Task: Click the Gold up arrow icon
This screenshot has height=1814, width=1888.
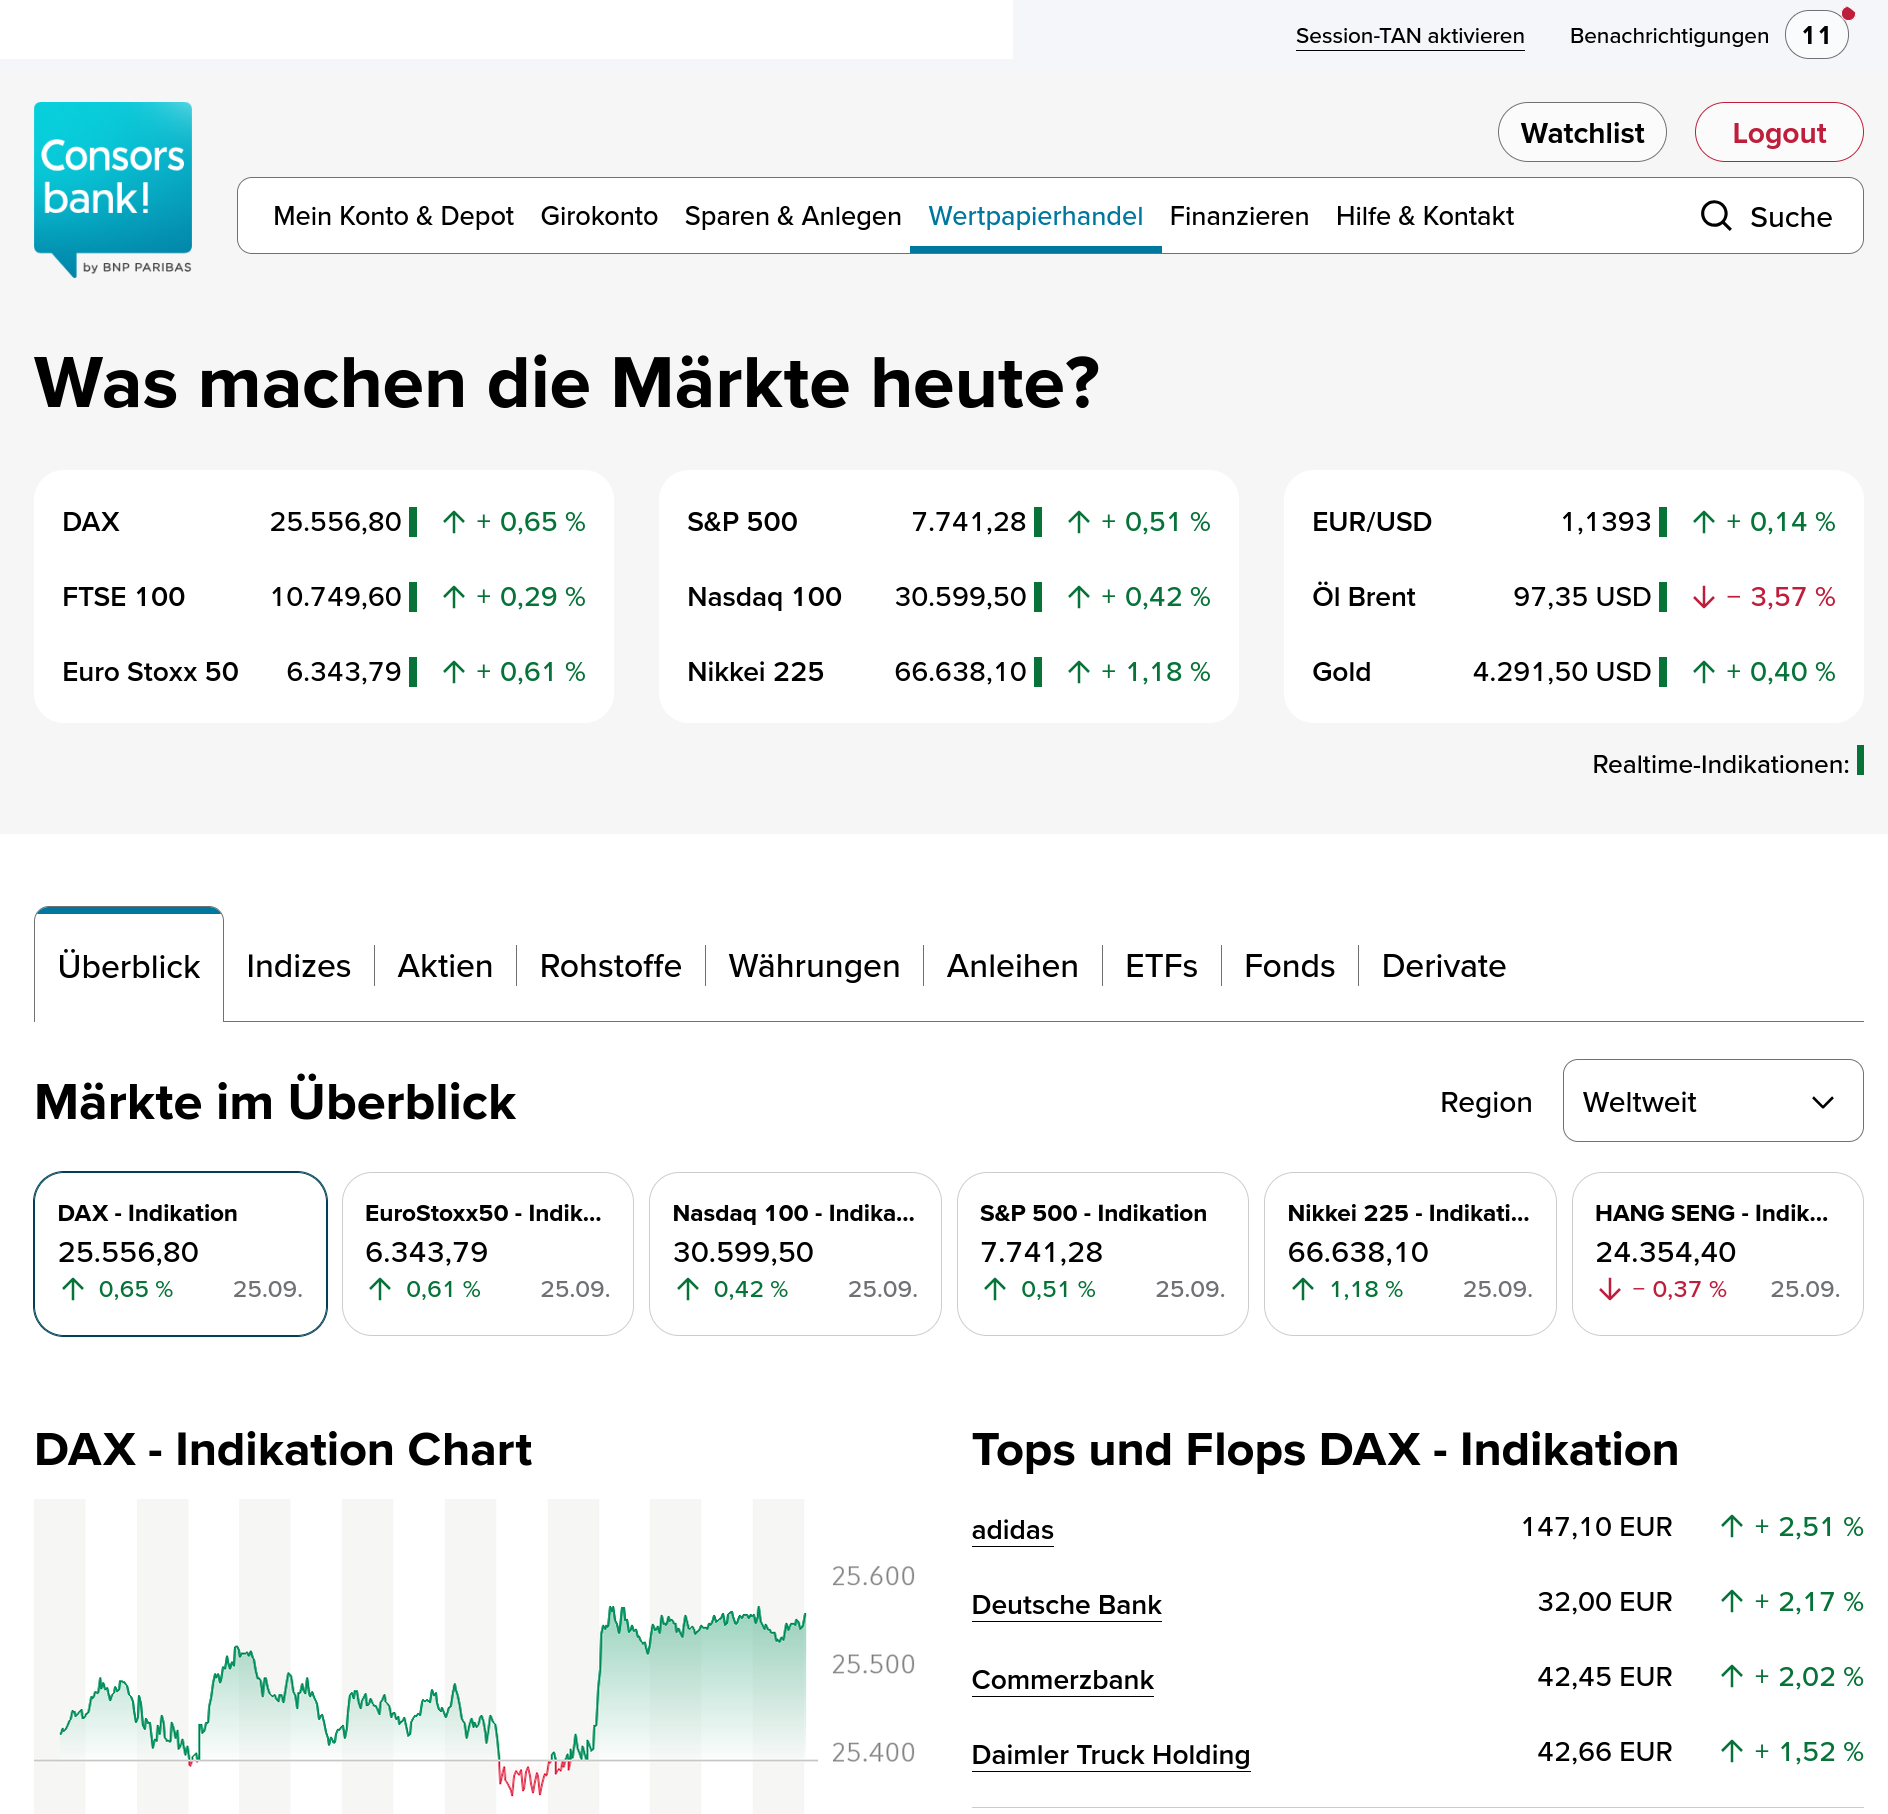Action: pos(1704,672)
